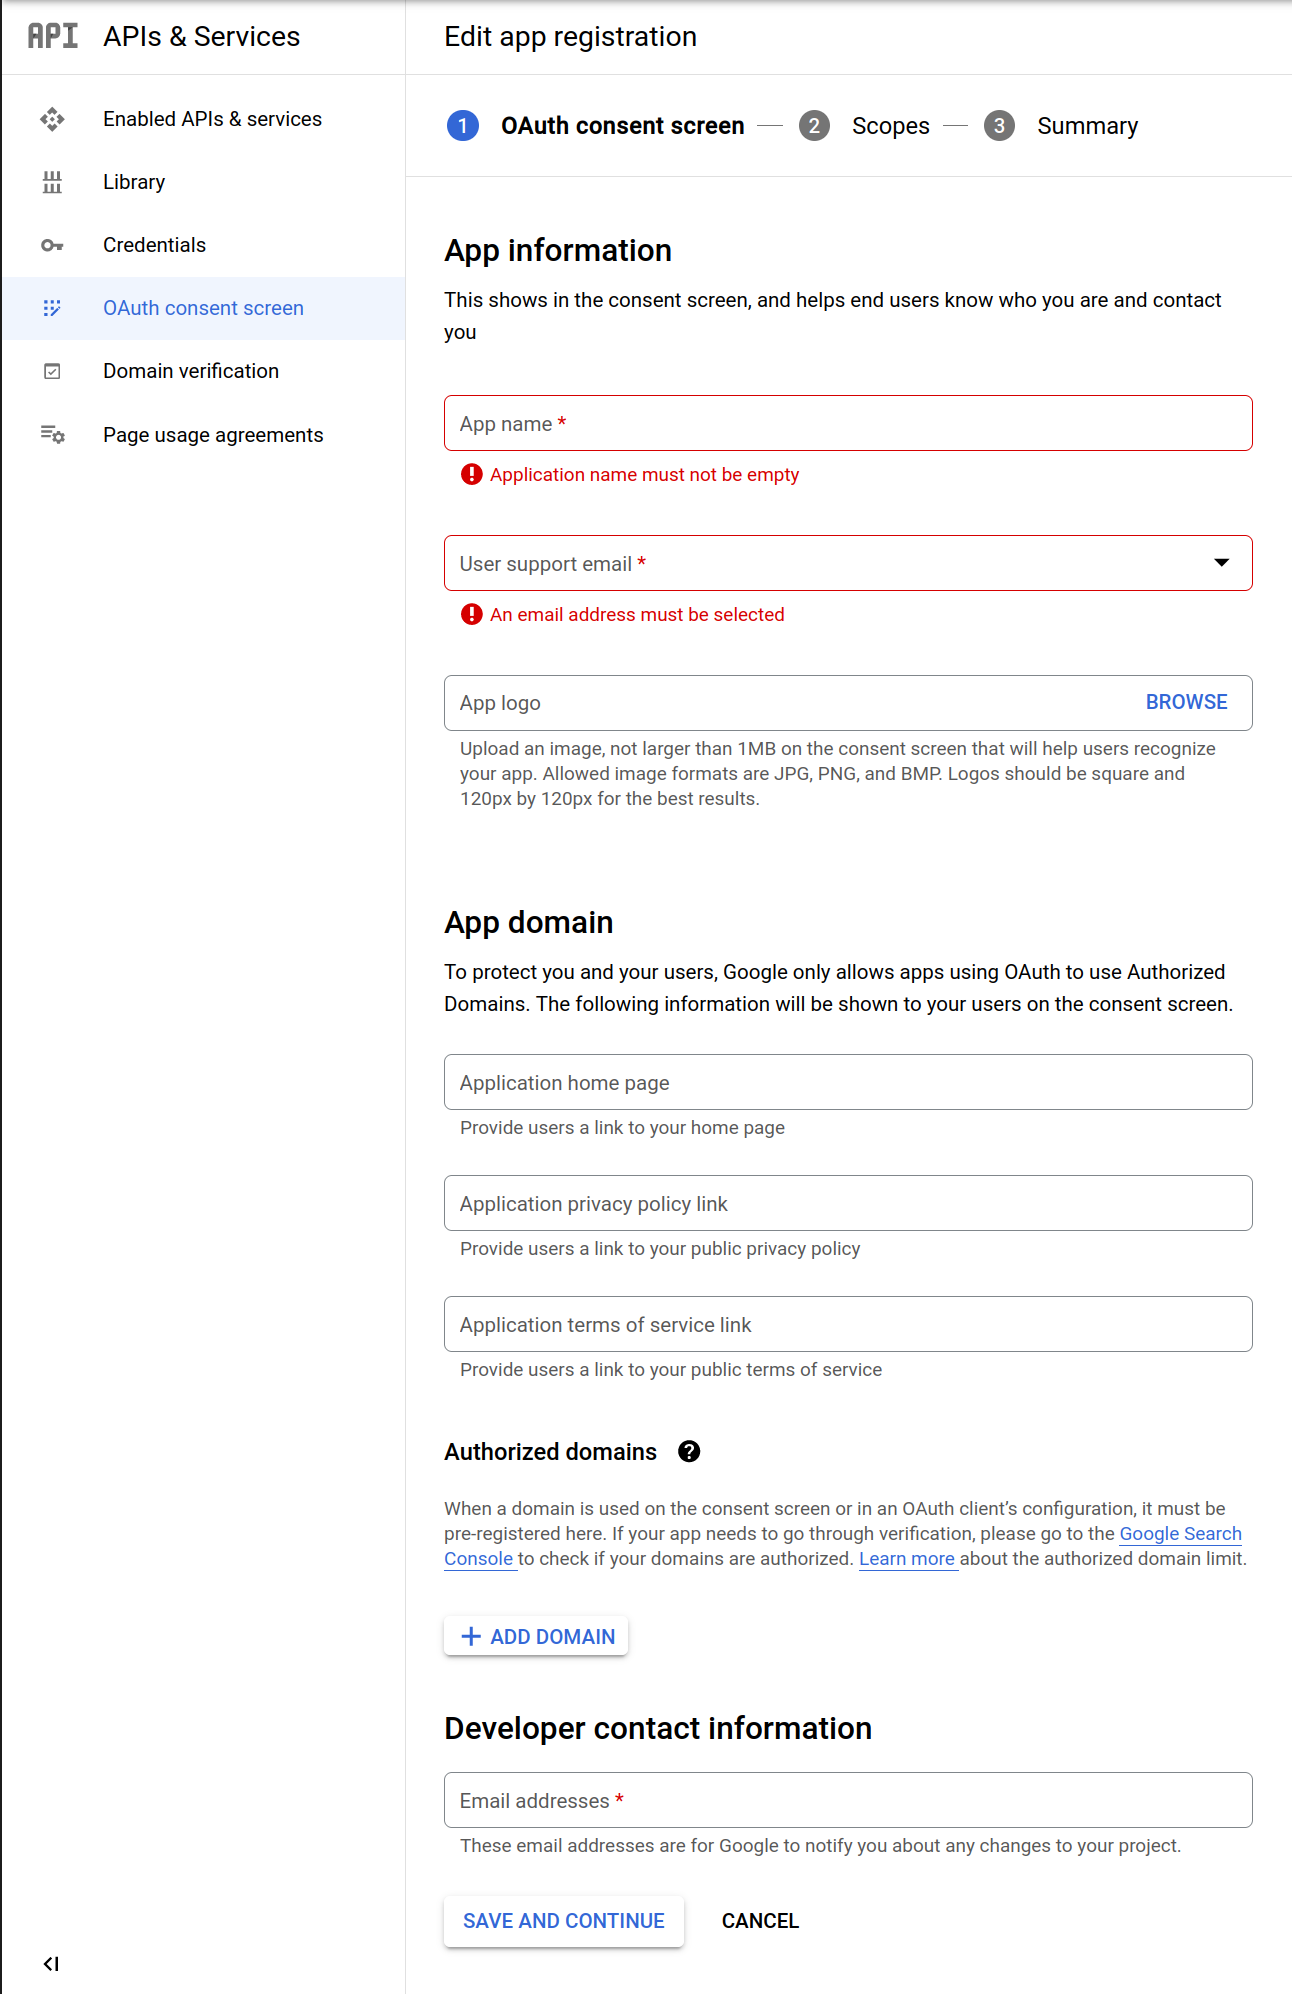The width and height of the screenshot is (1292, 1994).
Task: Collapse the sidebar navigation panel
Action: coord(51,1964)
